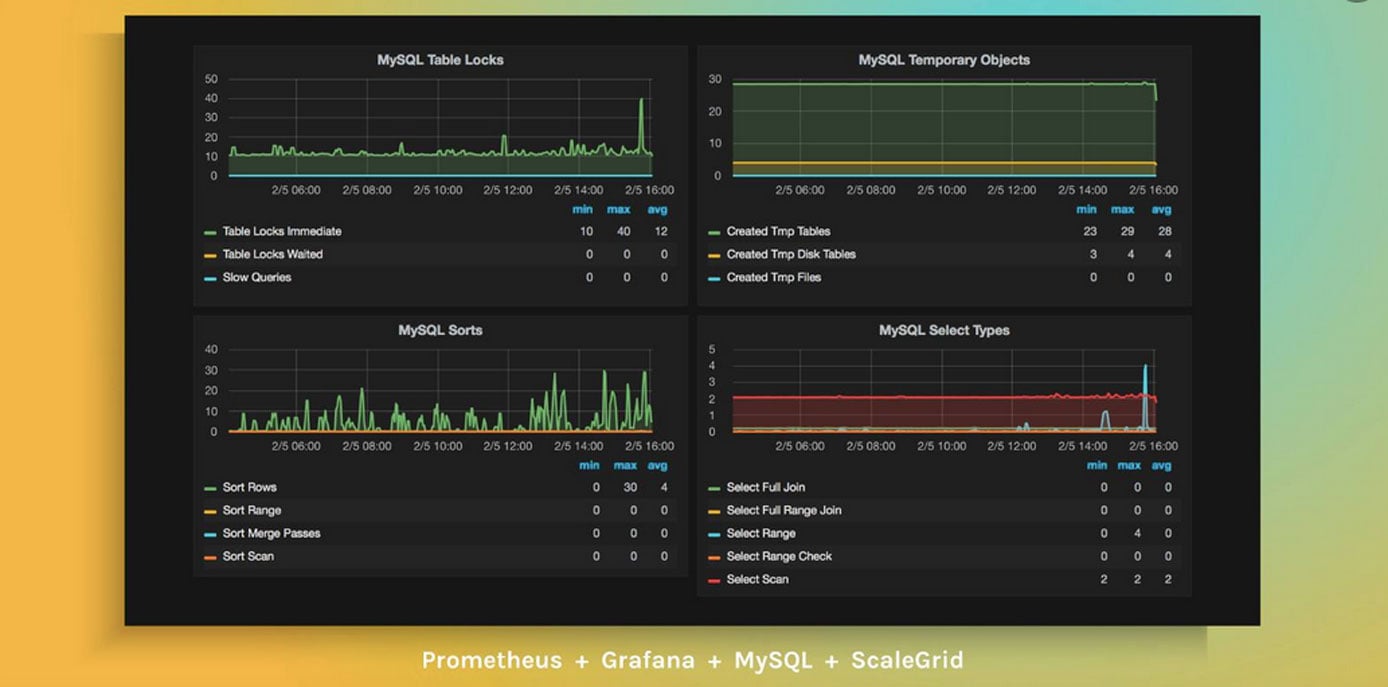
Task: Click the blue Created Tmp Files legend icon
Action: point(712,277)
